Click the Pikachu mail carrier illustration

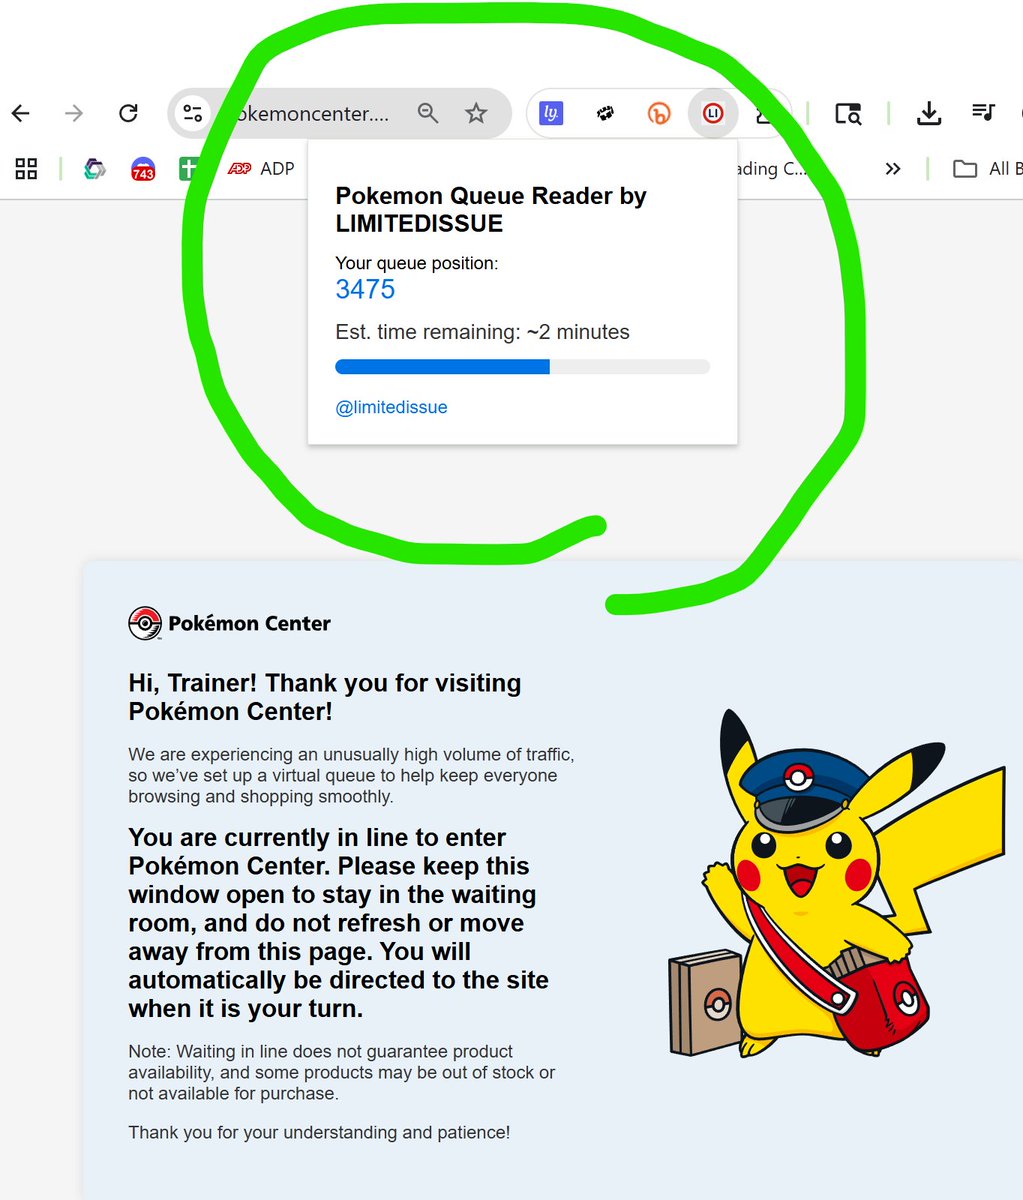[x=836, y=883]
